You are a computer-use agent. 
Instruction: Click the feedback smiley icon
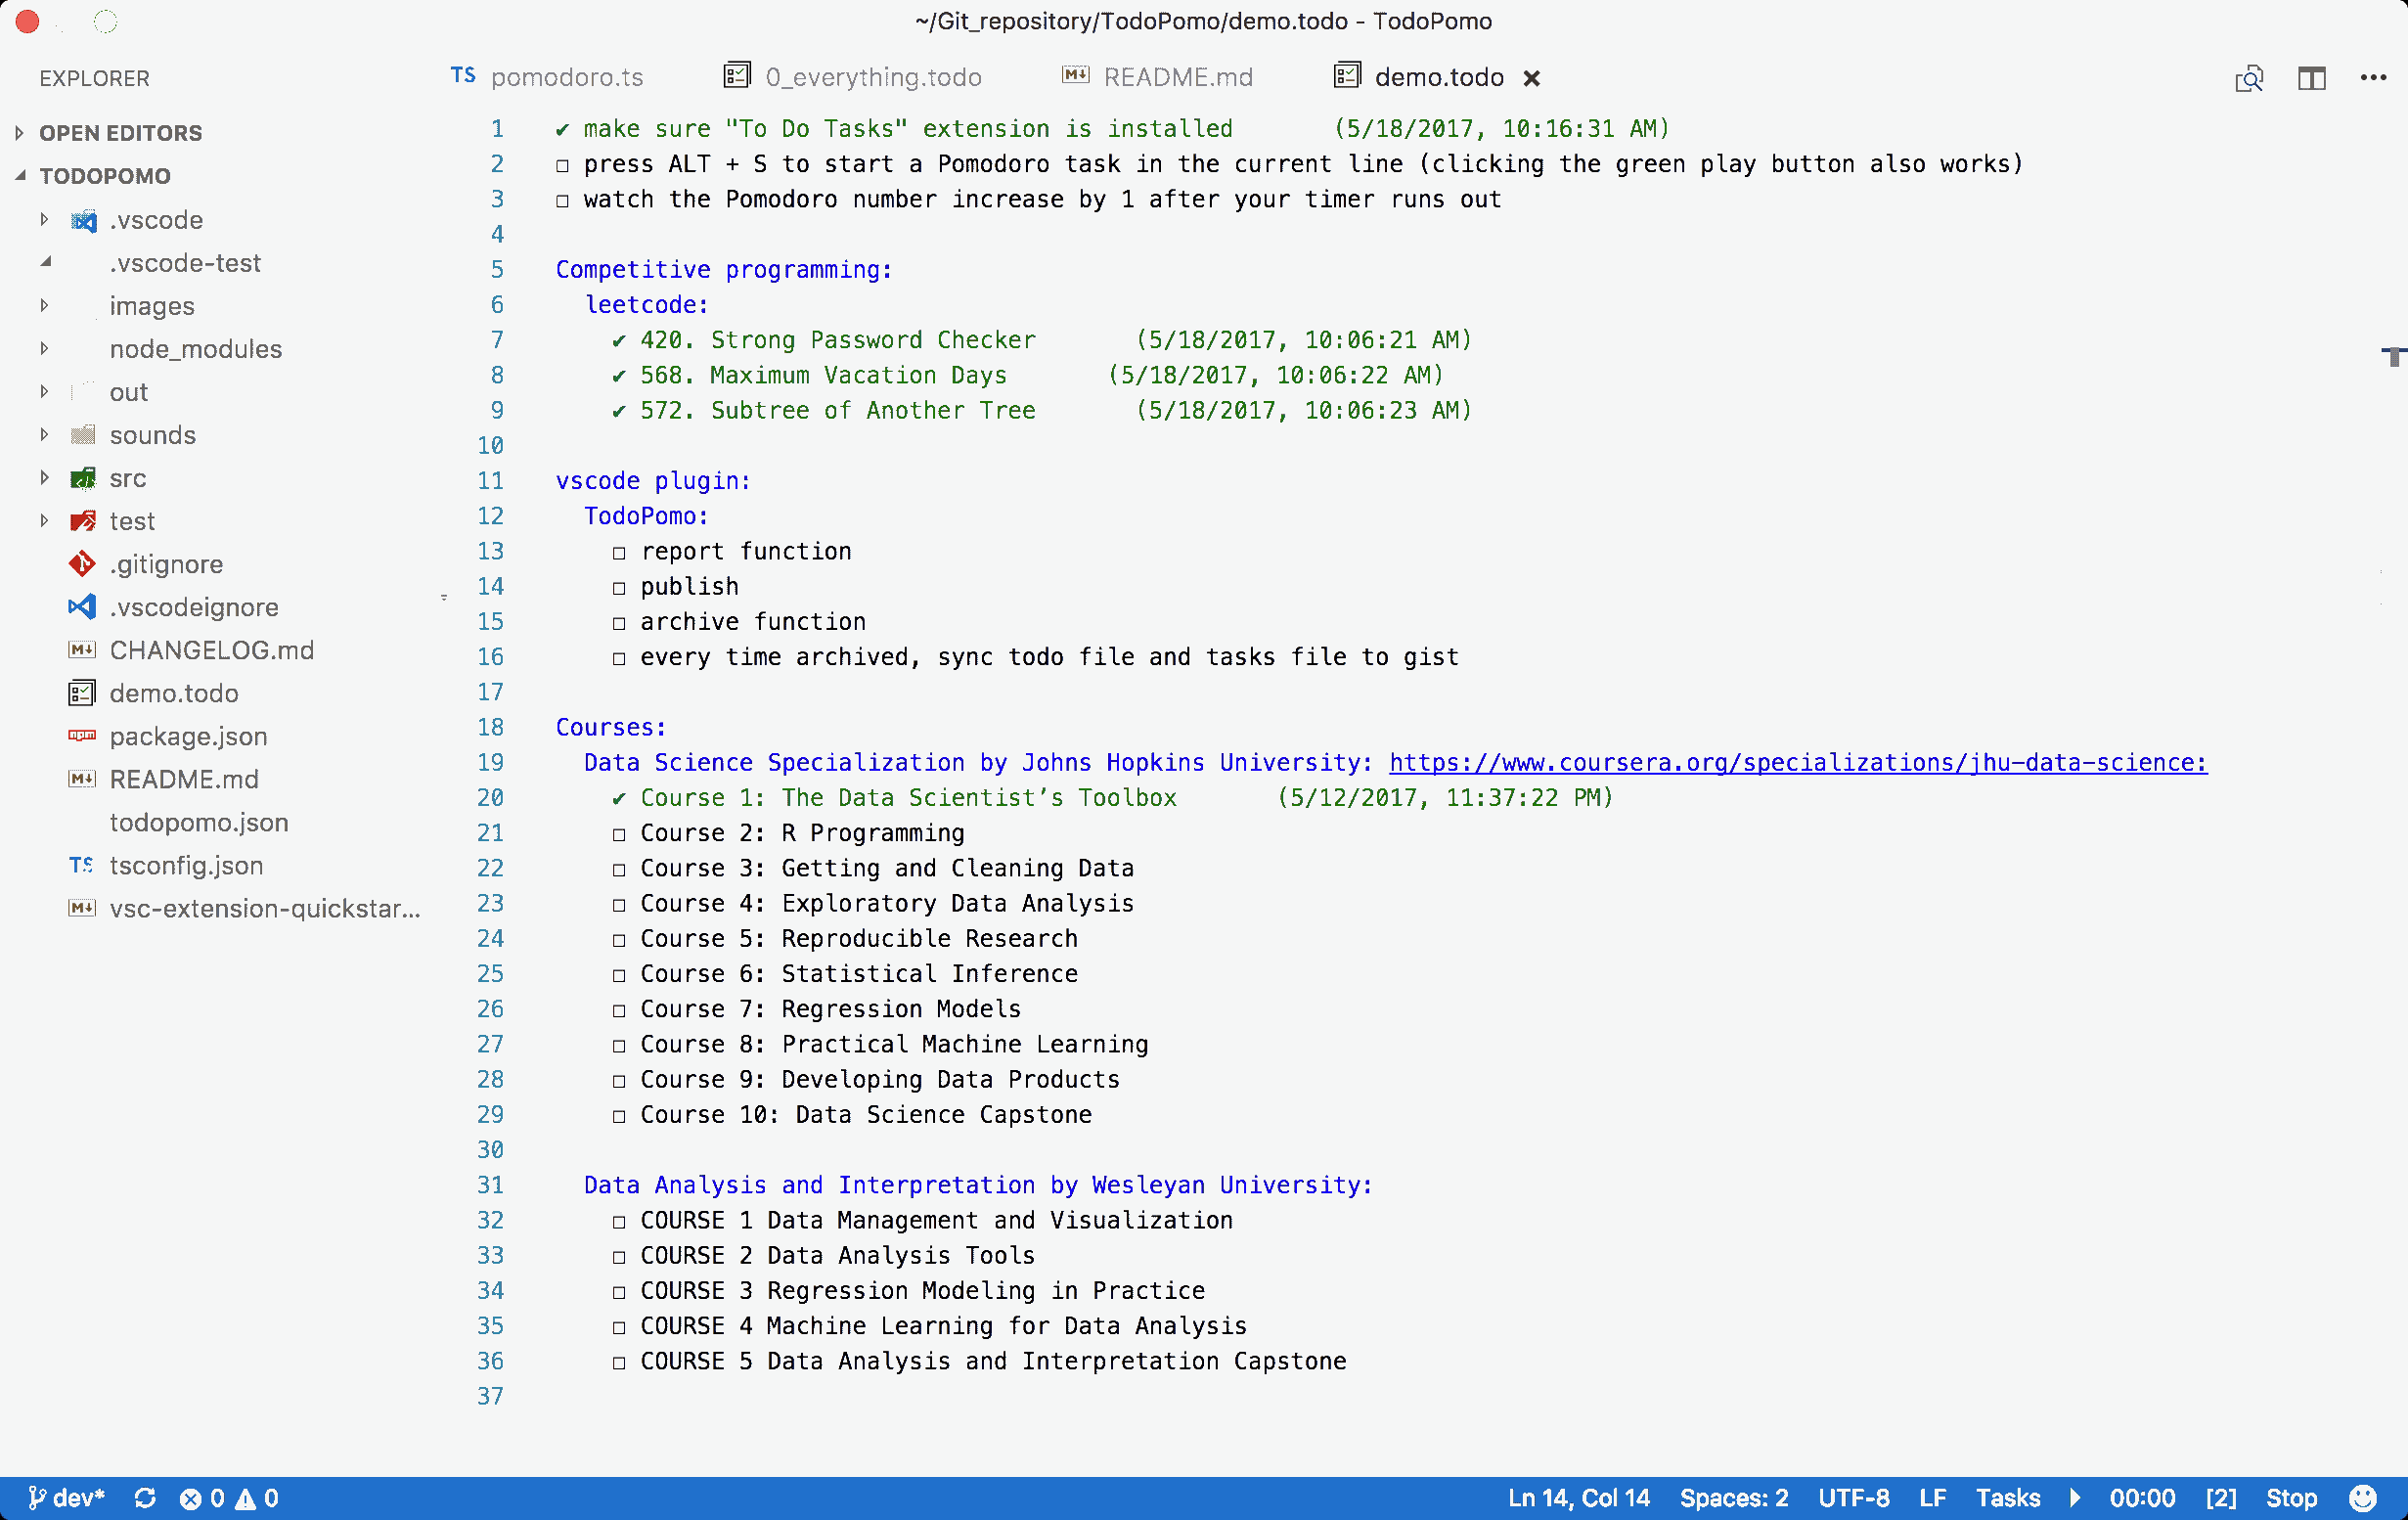click(2363, 1498)
